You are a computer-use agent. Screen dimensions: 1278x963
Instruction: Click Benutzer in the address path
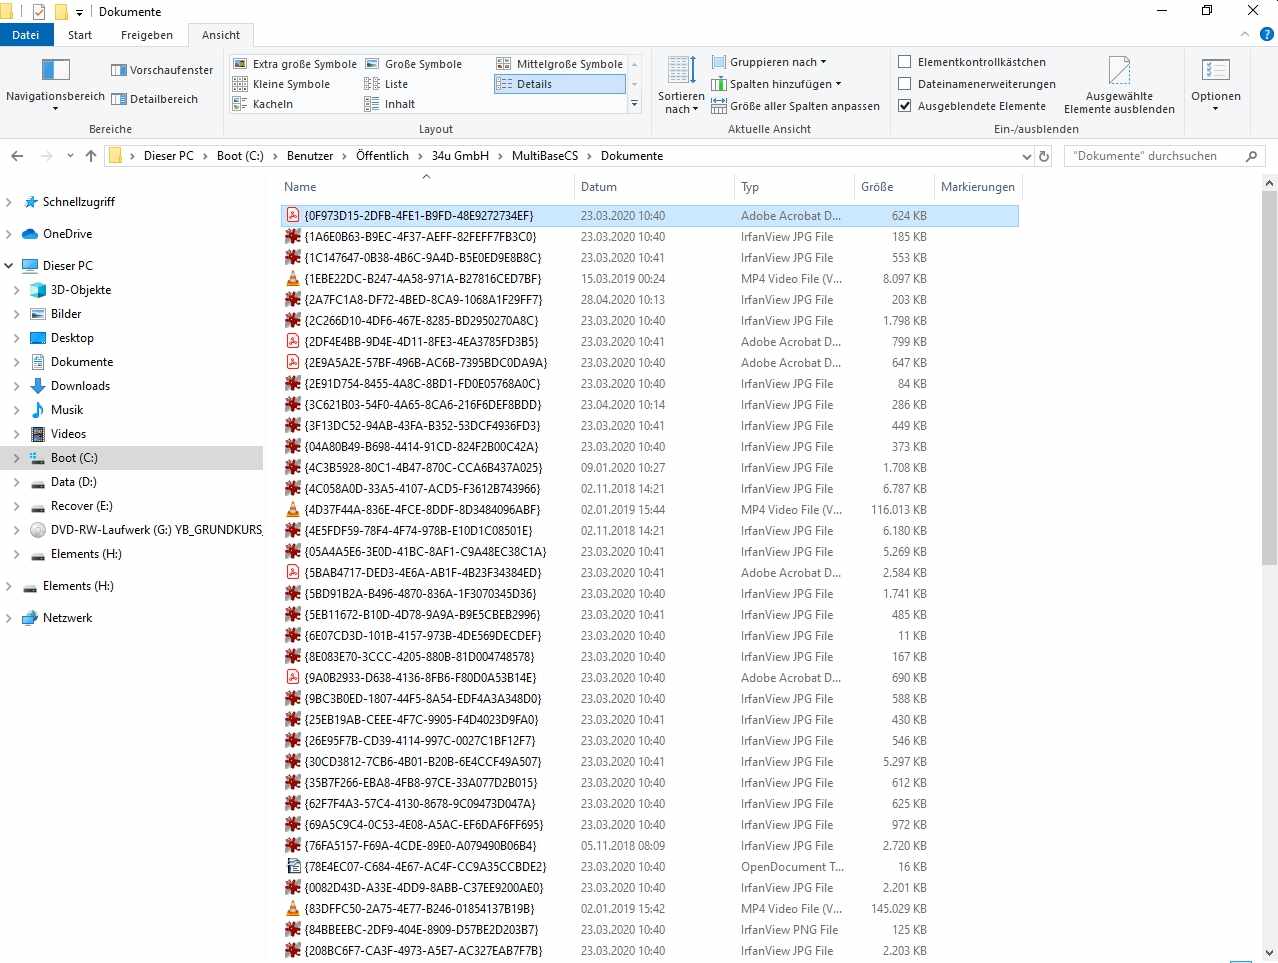tap(310, 156)
